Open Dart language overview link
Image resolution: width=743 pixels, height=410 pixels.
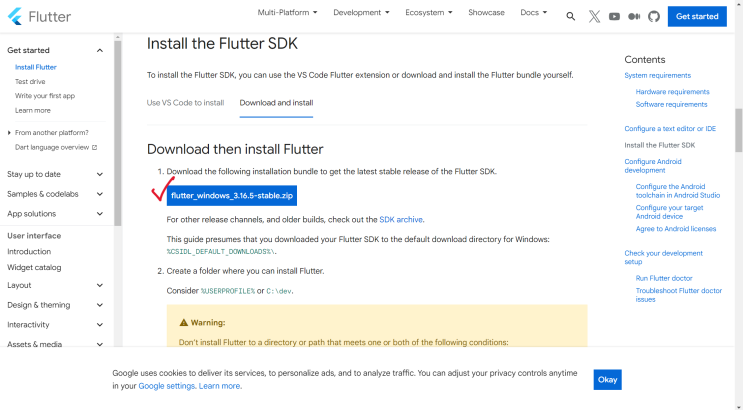[52, 147]
